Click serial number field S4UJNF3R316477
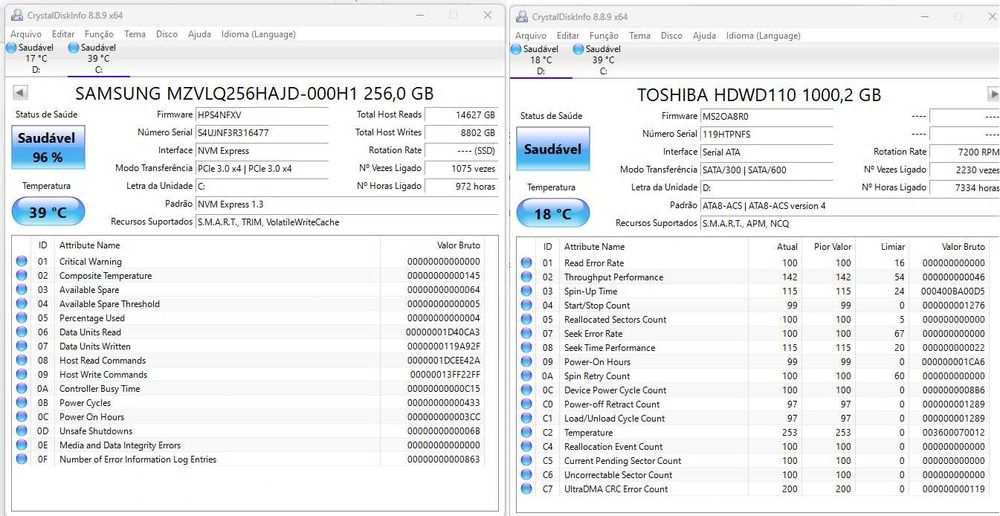This screenshot has width=1000, height=516. click(x=261, y=133)
